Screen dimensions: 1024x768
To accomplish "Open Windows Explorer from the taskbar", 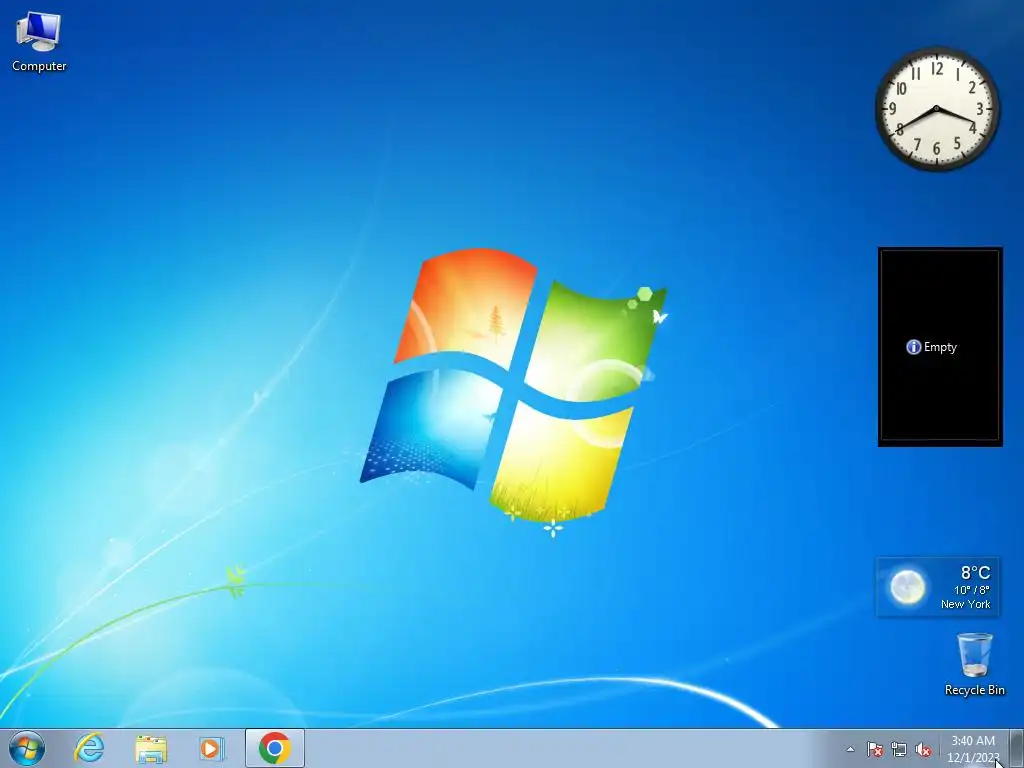I will (151, 748).
